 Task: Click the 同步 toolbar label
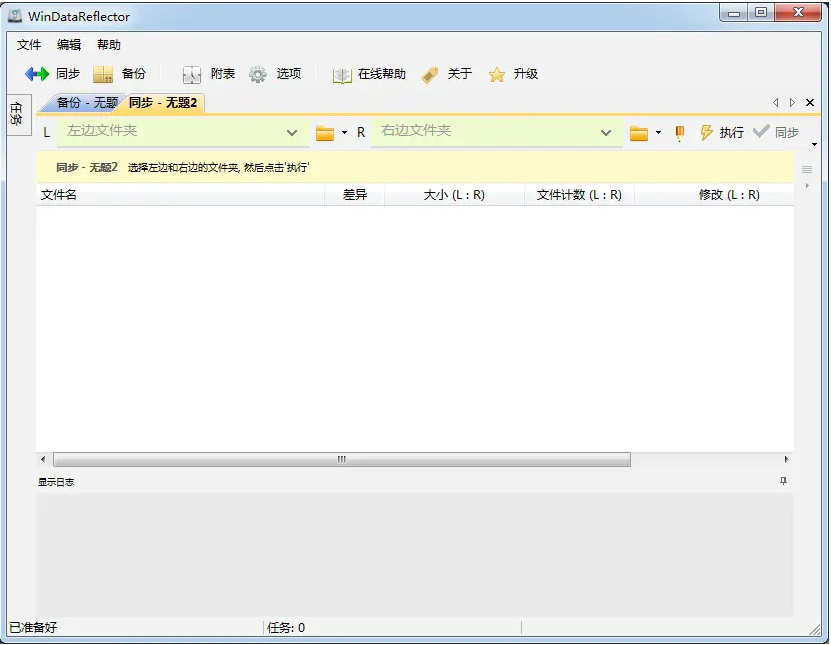pyautogui.click(x=68, y=74)
